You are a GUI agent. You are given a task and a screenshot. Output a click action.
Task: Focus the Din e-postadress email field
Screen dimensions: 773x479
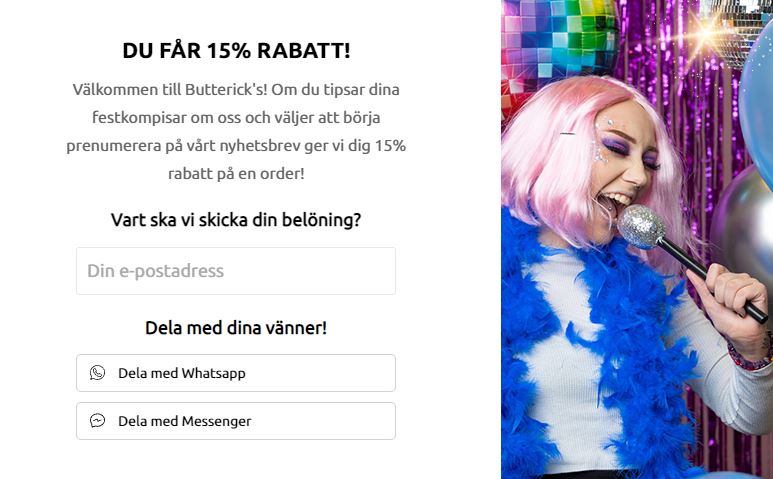236,271
